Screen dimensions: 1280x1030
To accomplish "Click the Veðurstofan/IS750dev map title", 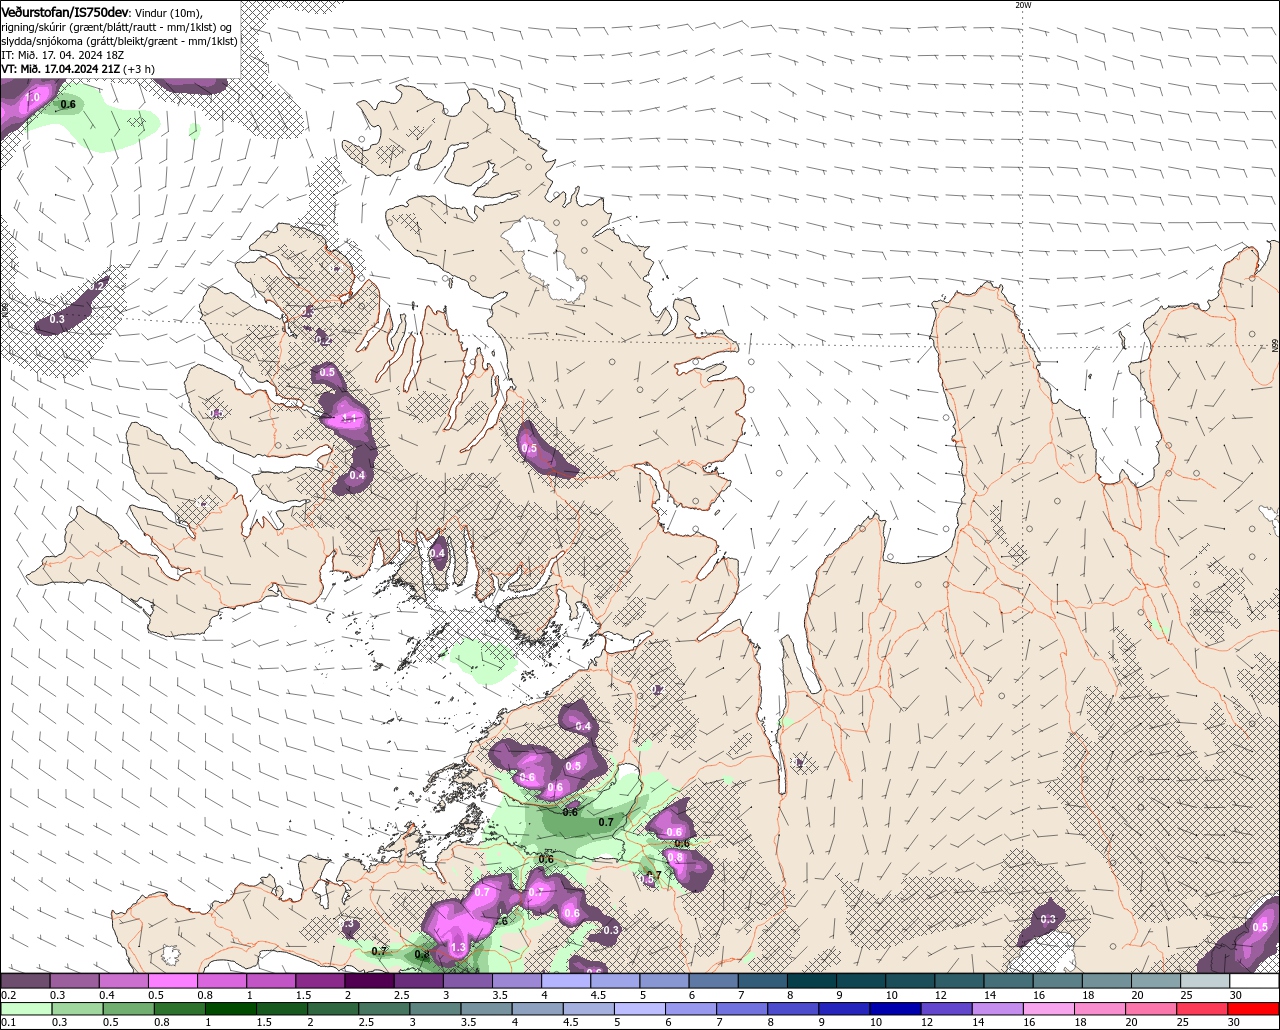I will [x=65, y=11].
